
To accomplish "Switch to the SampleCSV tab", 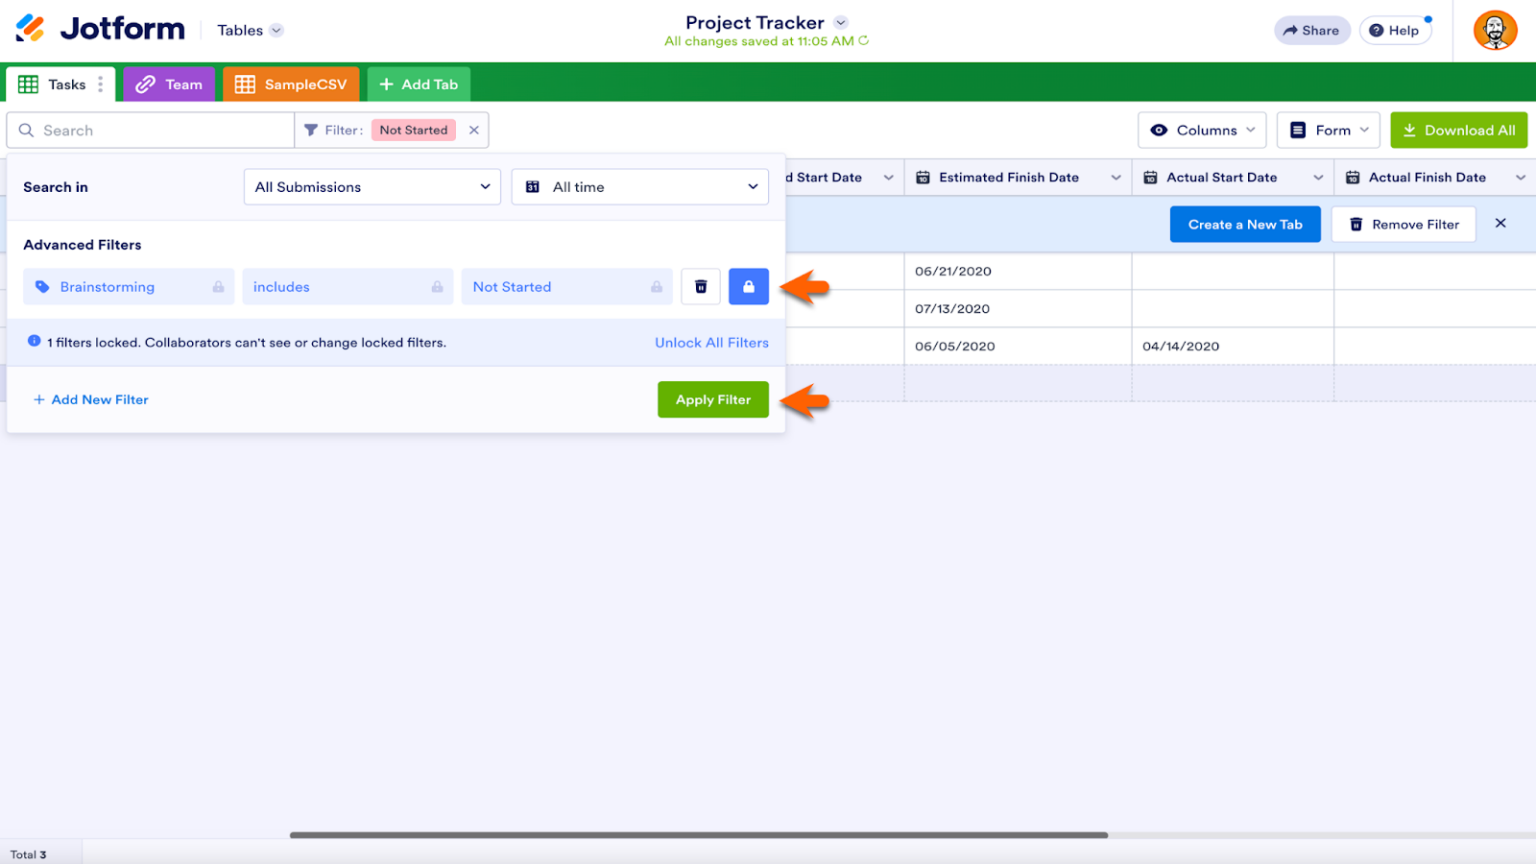I will tap(291, 84).
